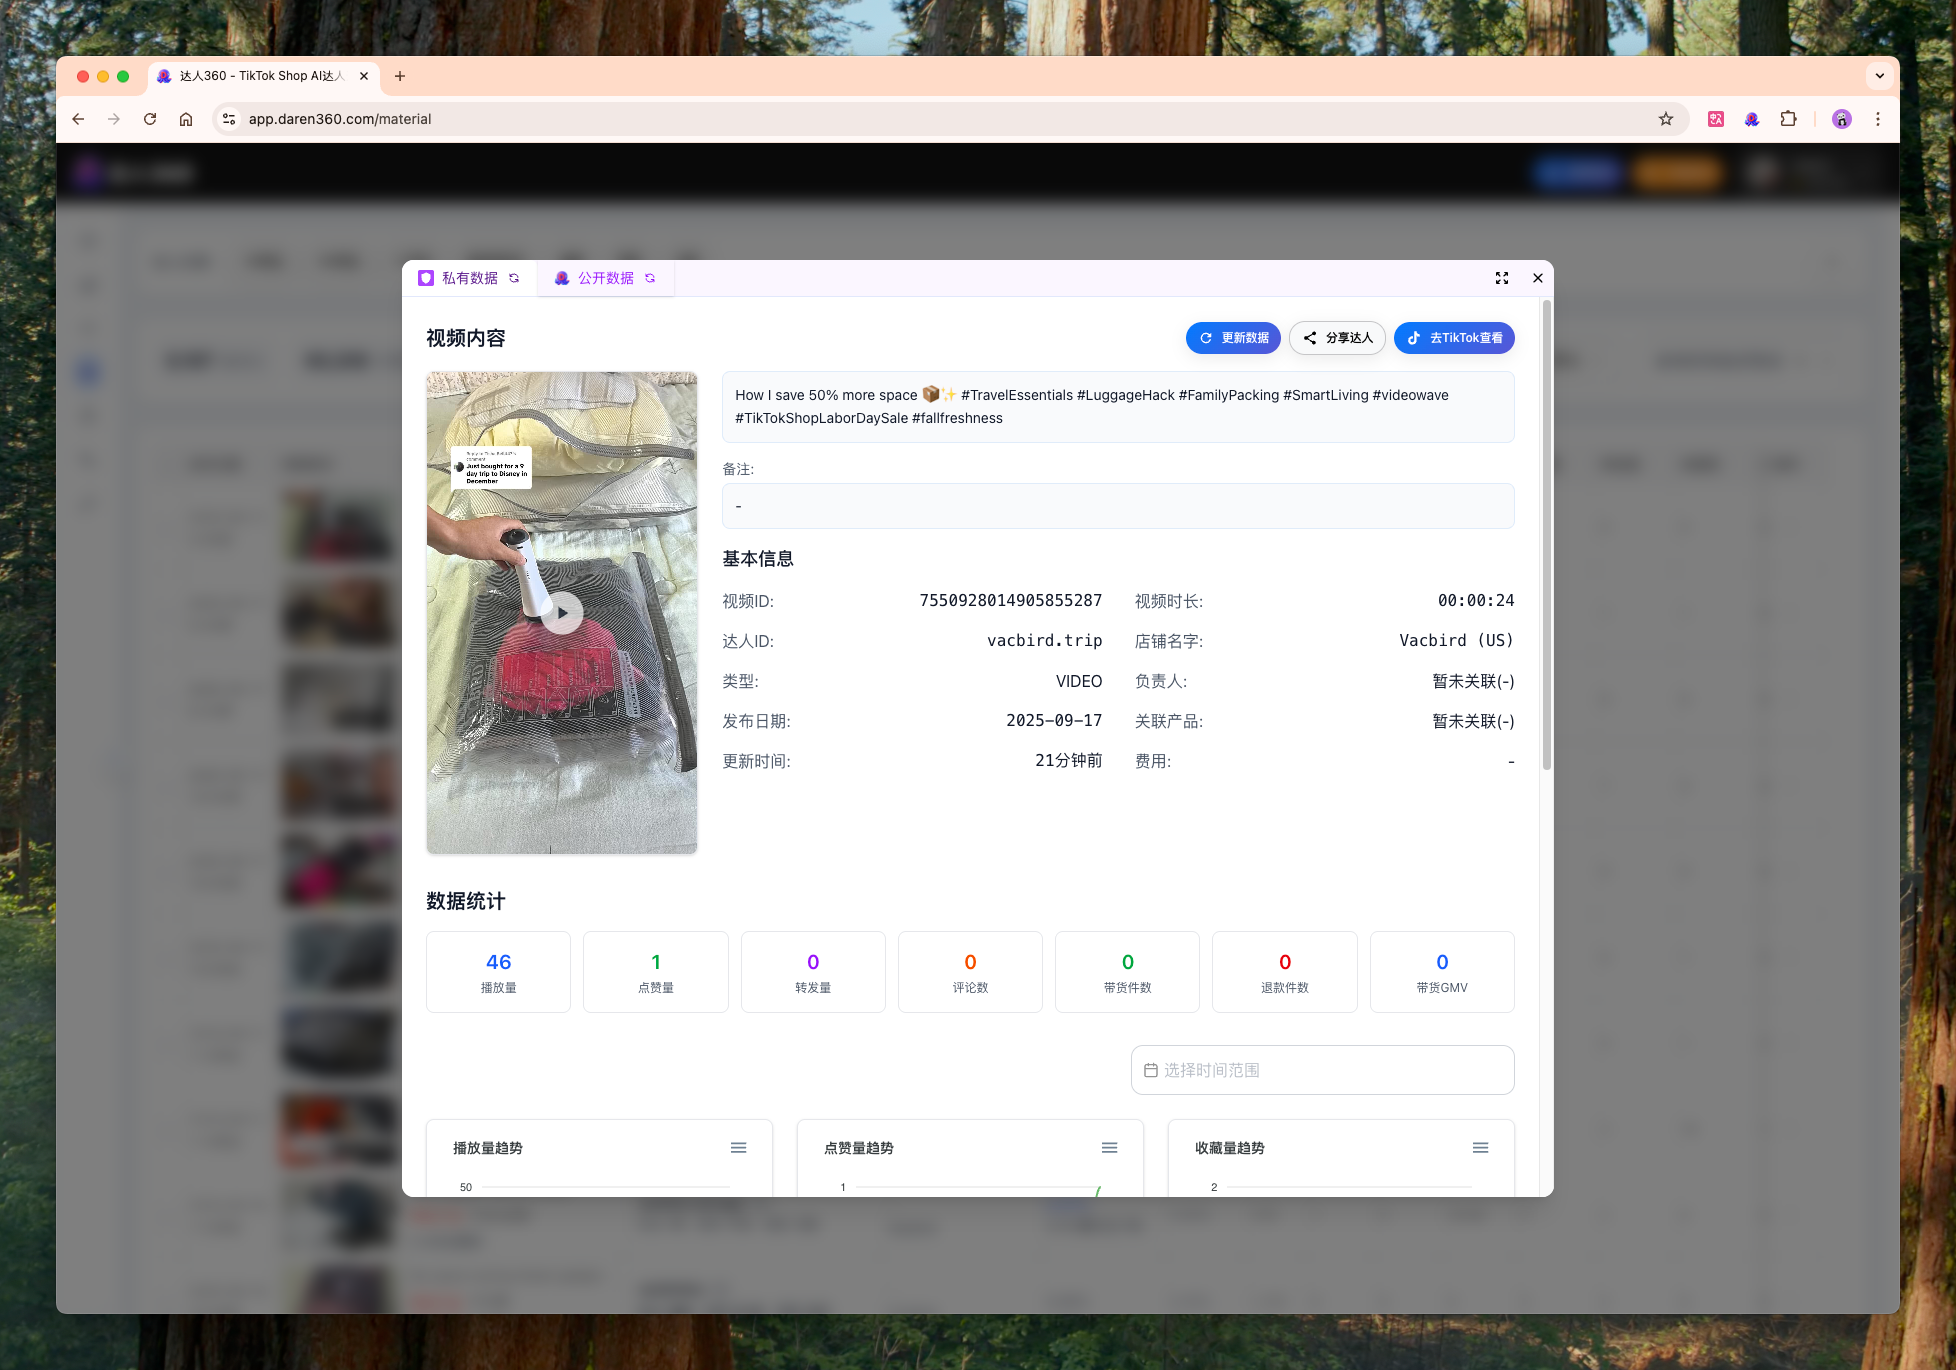Screen dimensions: 1956x1370
Task: Expand modal to fullscreen
Action: (x=1501, y=278)
